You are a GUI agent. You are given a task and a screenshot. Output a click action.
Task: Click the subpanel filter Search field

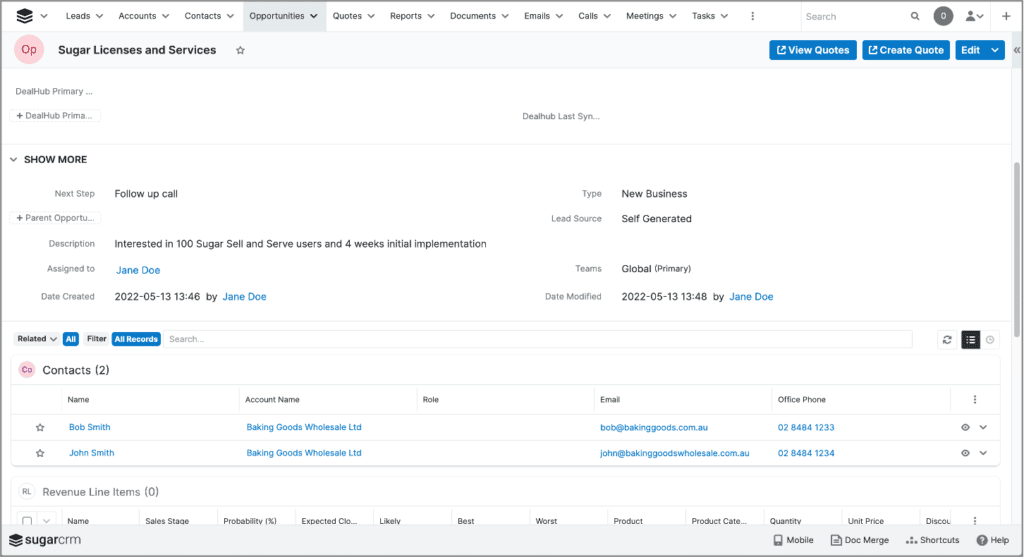click(x=537, y=339)
